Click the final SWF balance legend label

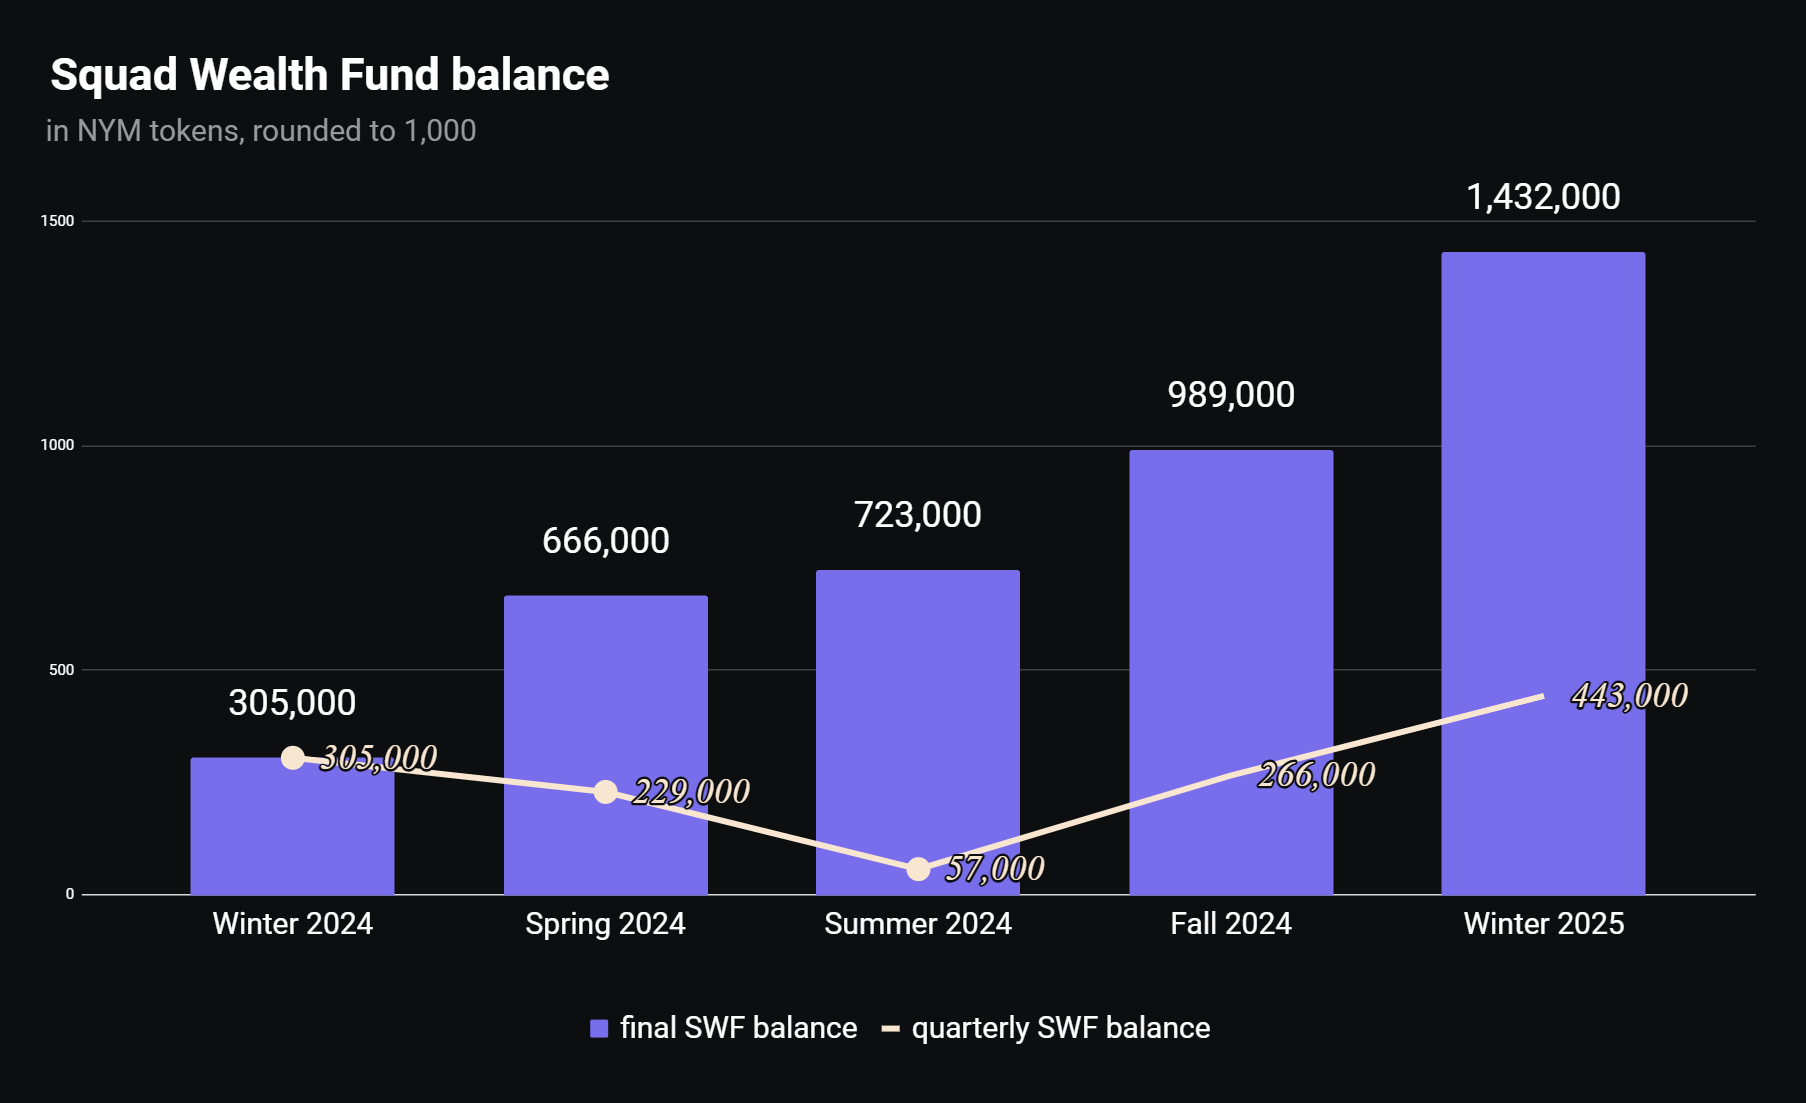coord(739,1028)
